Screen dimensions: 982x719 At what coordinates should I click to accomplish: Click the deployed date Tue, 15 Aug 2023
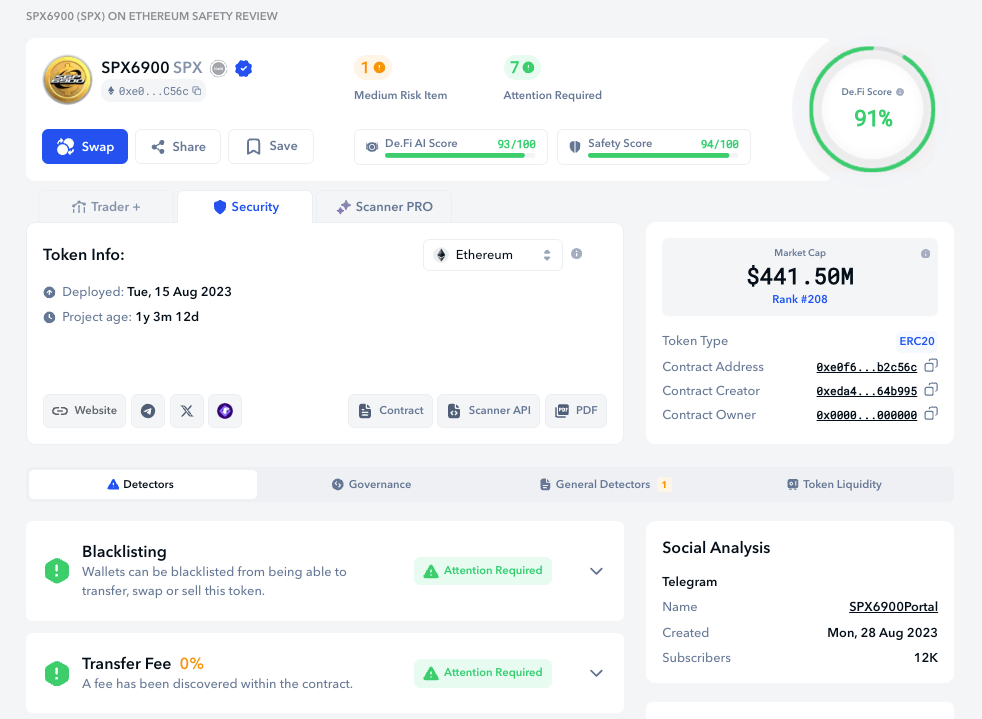click(x=179, y=292)
